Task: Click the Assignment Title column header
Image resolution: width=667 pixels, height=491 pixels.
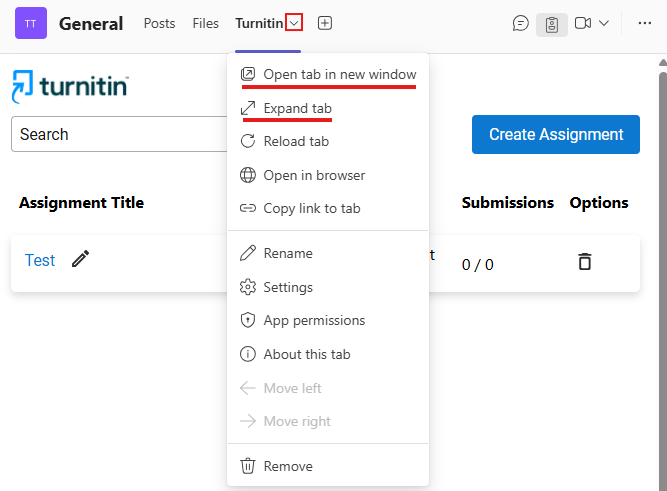Action: click(82, 203)
